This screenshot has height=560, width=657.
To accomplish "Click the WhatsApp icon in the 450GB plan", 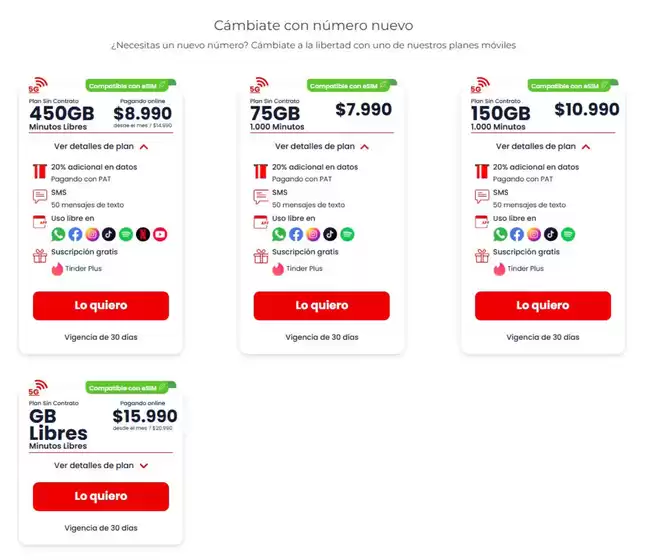I will pos(58,234).
